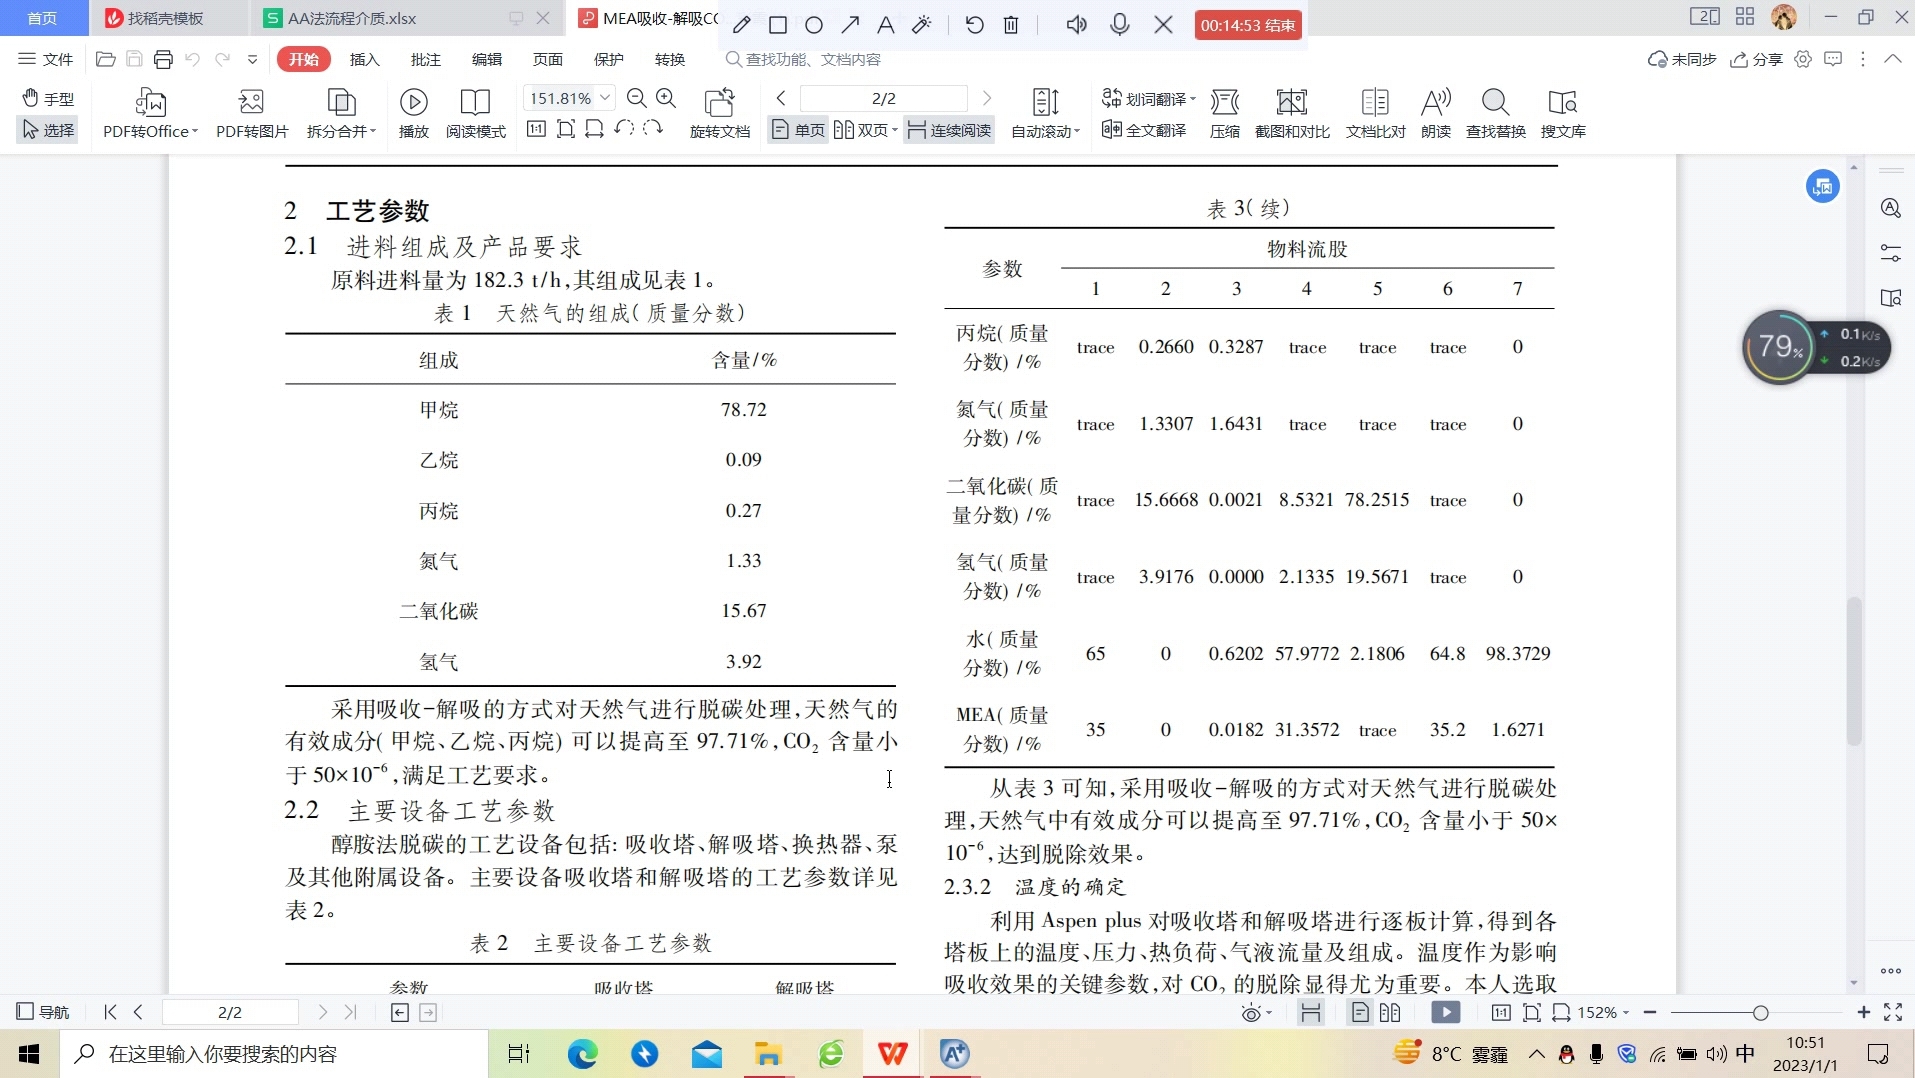Click the ribbon page number field
Image resolution: width=1915 pixels, height=1078 pixels.
click(x=884, y=98)
